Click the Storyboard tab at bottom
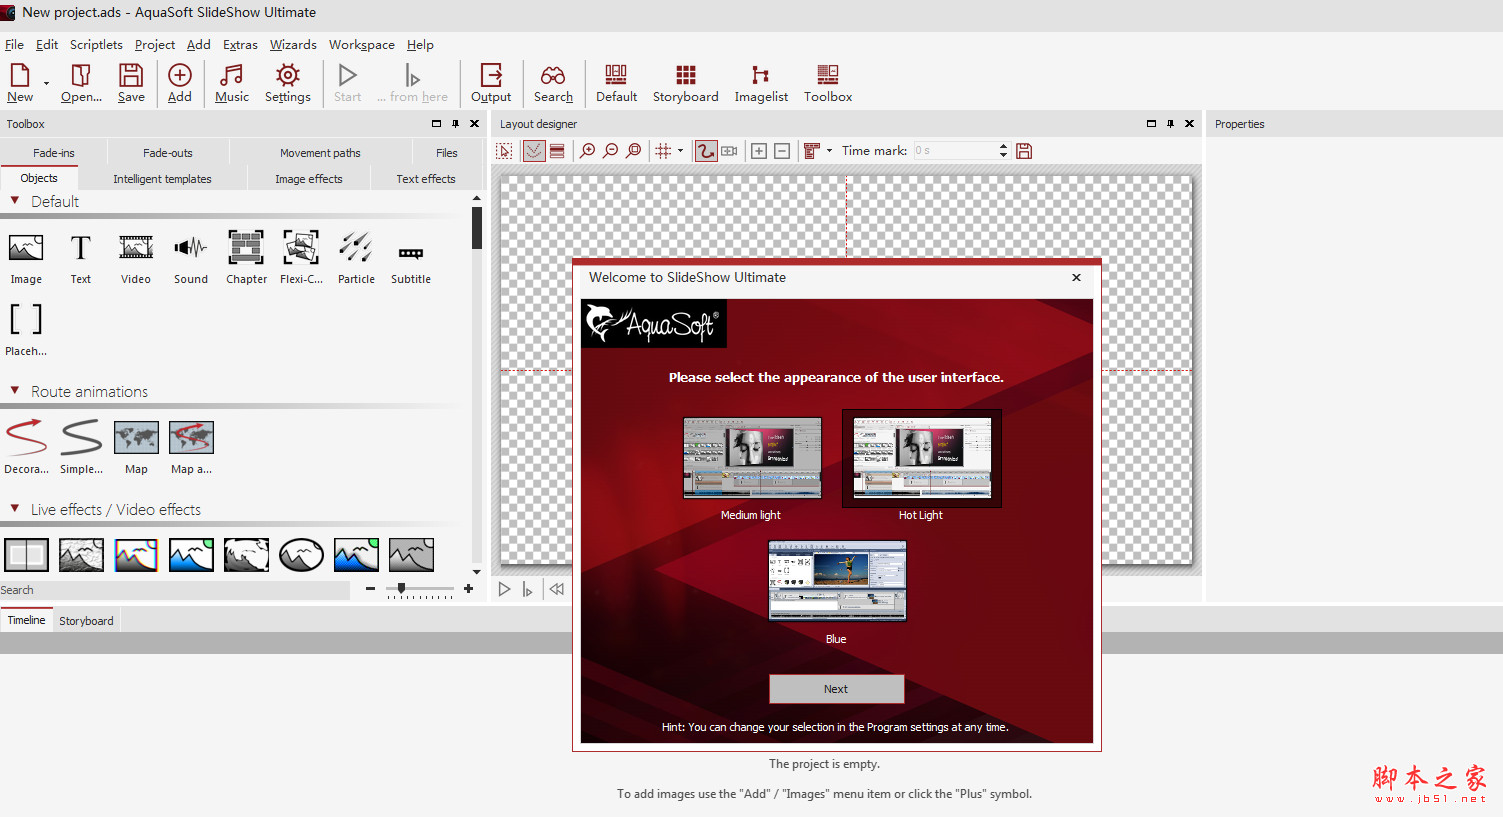1503x817 pixels. pos(86,621)
